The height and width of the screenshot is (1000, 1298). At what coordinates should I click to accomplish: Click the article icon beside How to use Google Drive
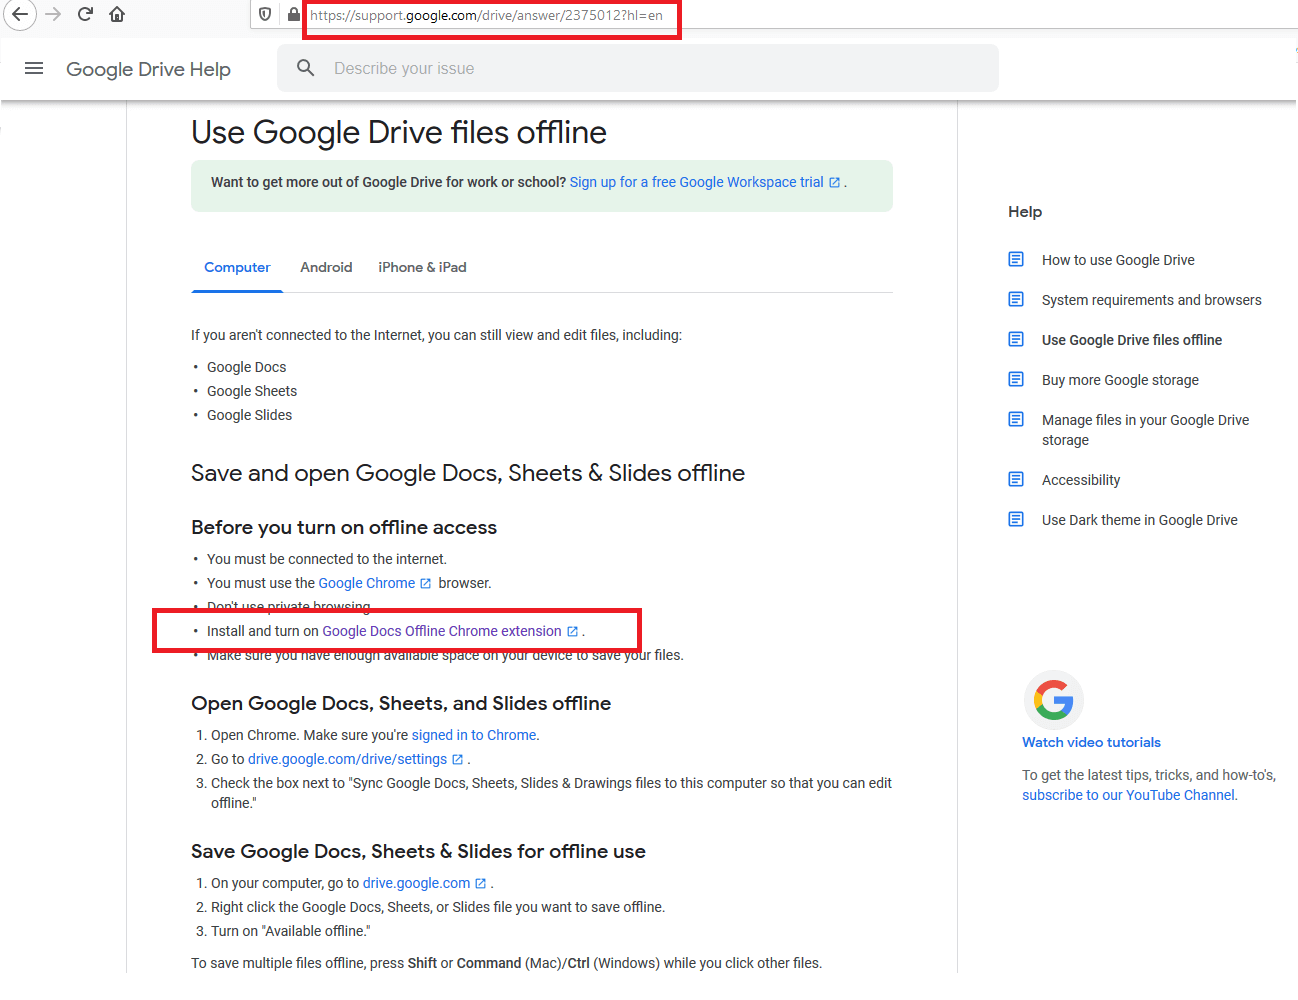(x=1016, y=259)
